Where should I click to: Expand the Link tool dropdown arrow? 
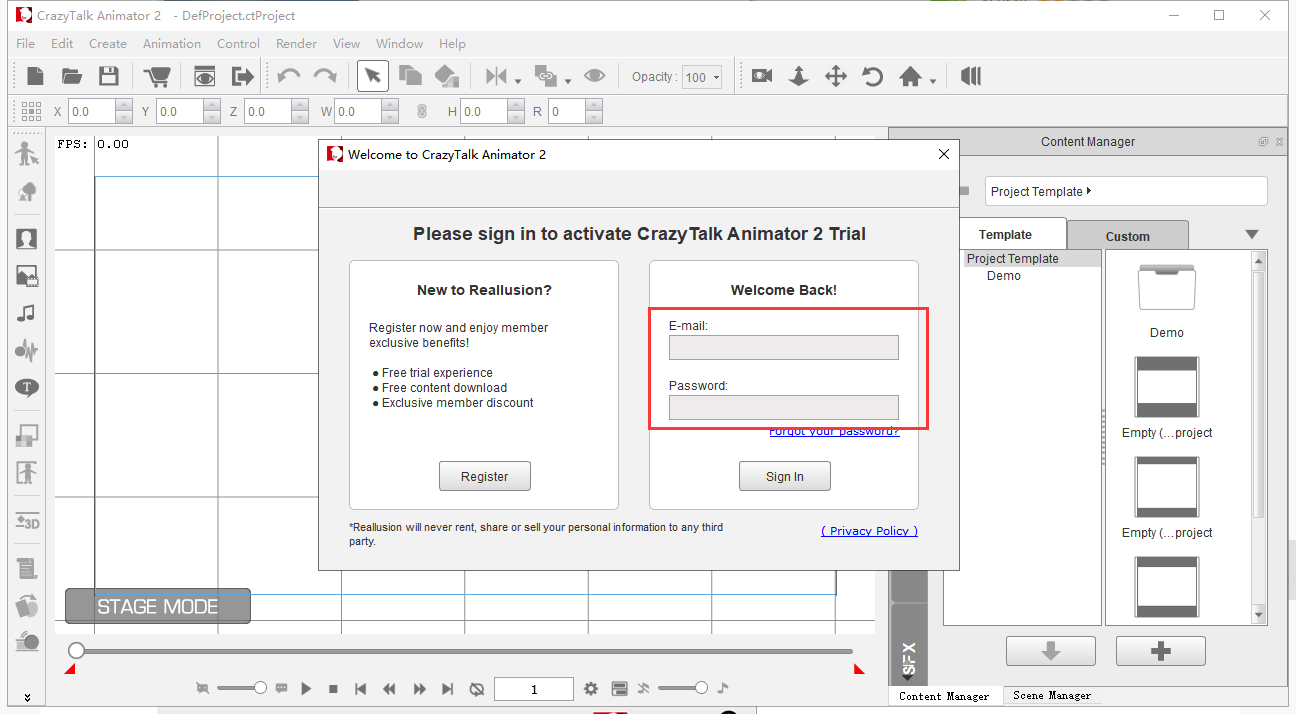coord(567,81)
